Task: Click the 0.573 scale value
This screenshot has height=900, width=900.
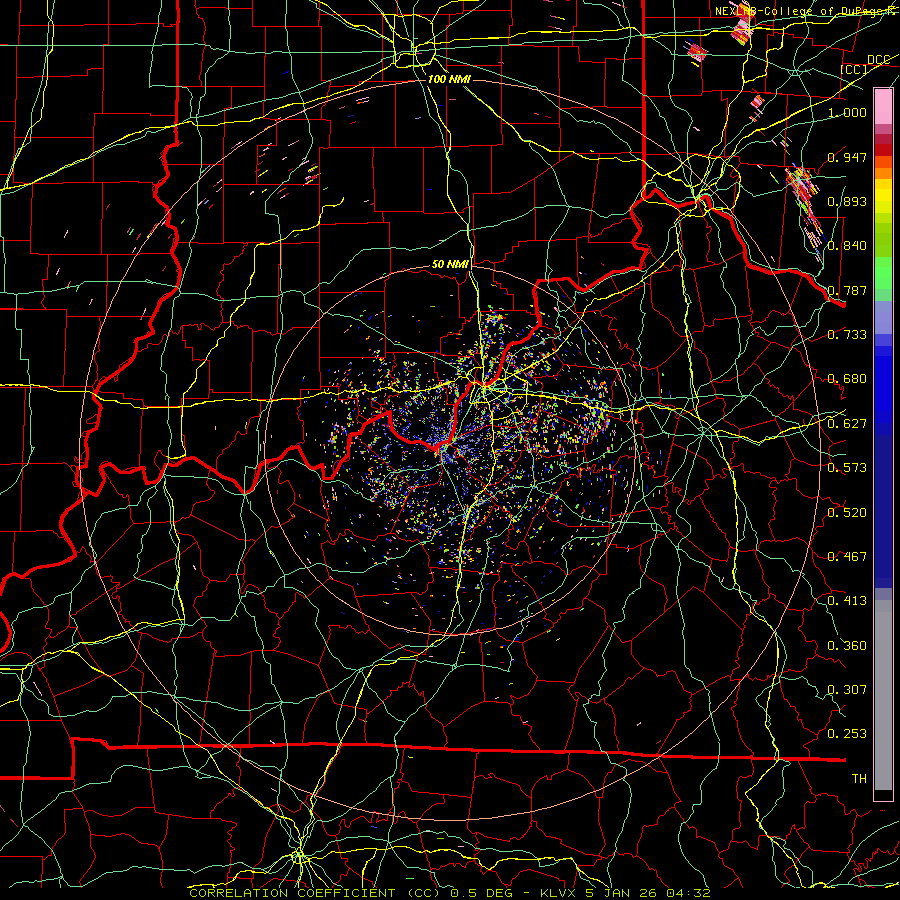Action: pyautogui.click(x=847, y=468)
